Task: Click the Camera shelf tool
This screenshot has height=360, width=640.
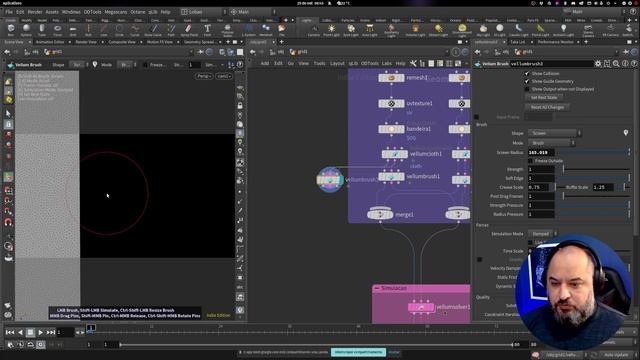Action: click(x=314, y=29)
